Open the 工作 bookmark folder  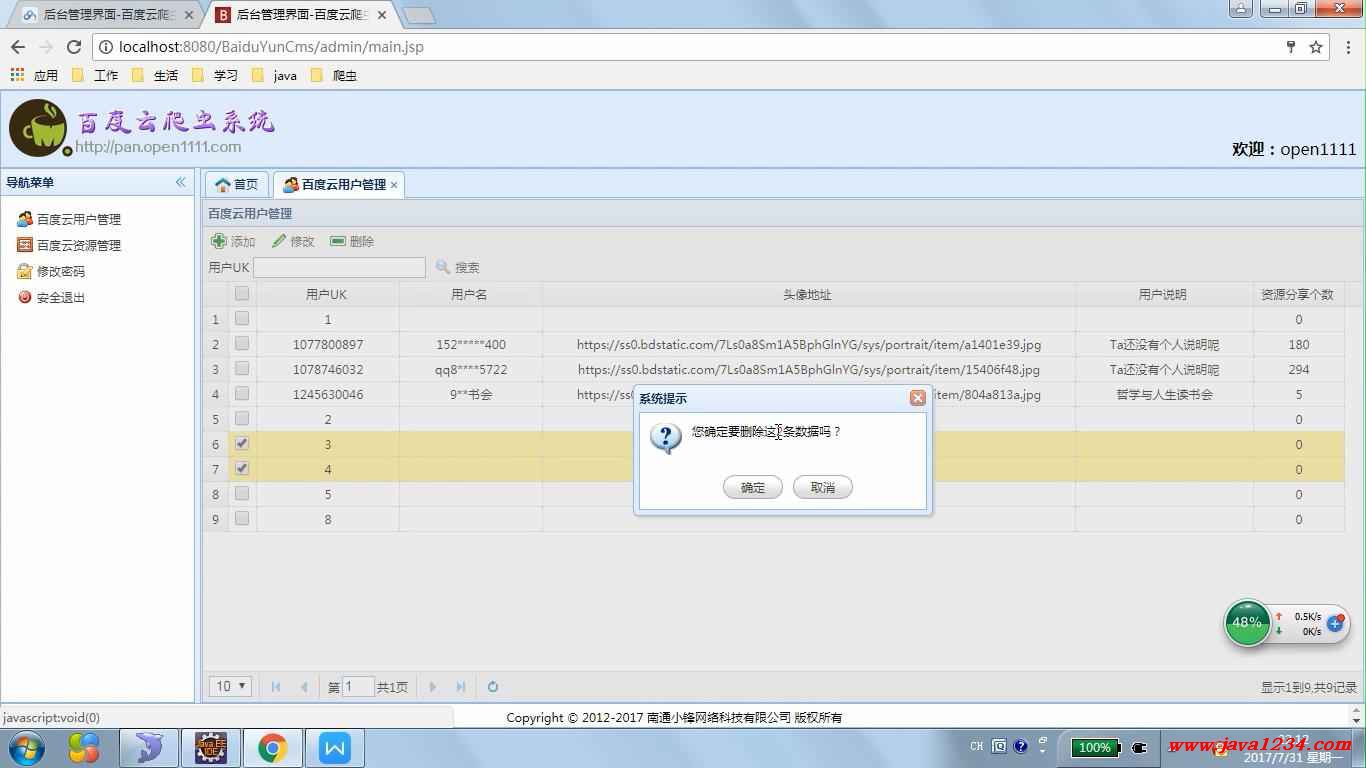coord(95,75)
